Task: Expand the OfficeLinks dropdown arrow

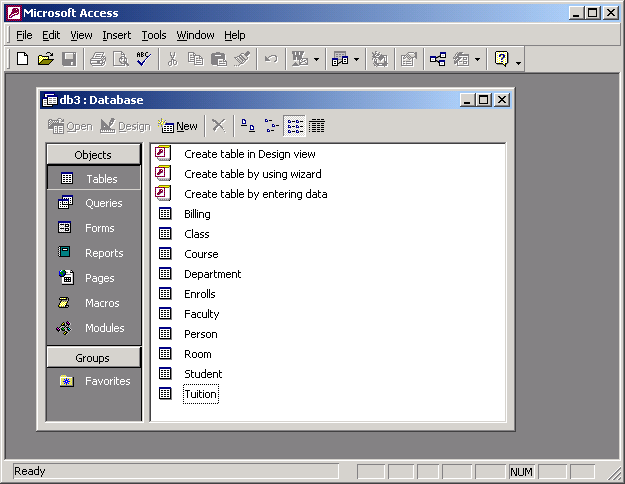Action: [x=317, y=59]
